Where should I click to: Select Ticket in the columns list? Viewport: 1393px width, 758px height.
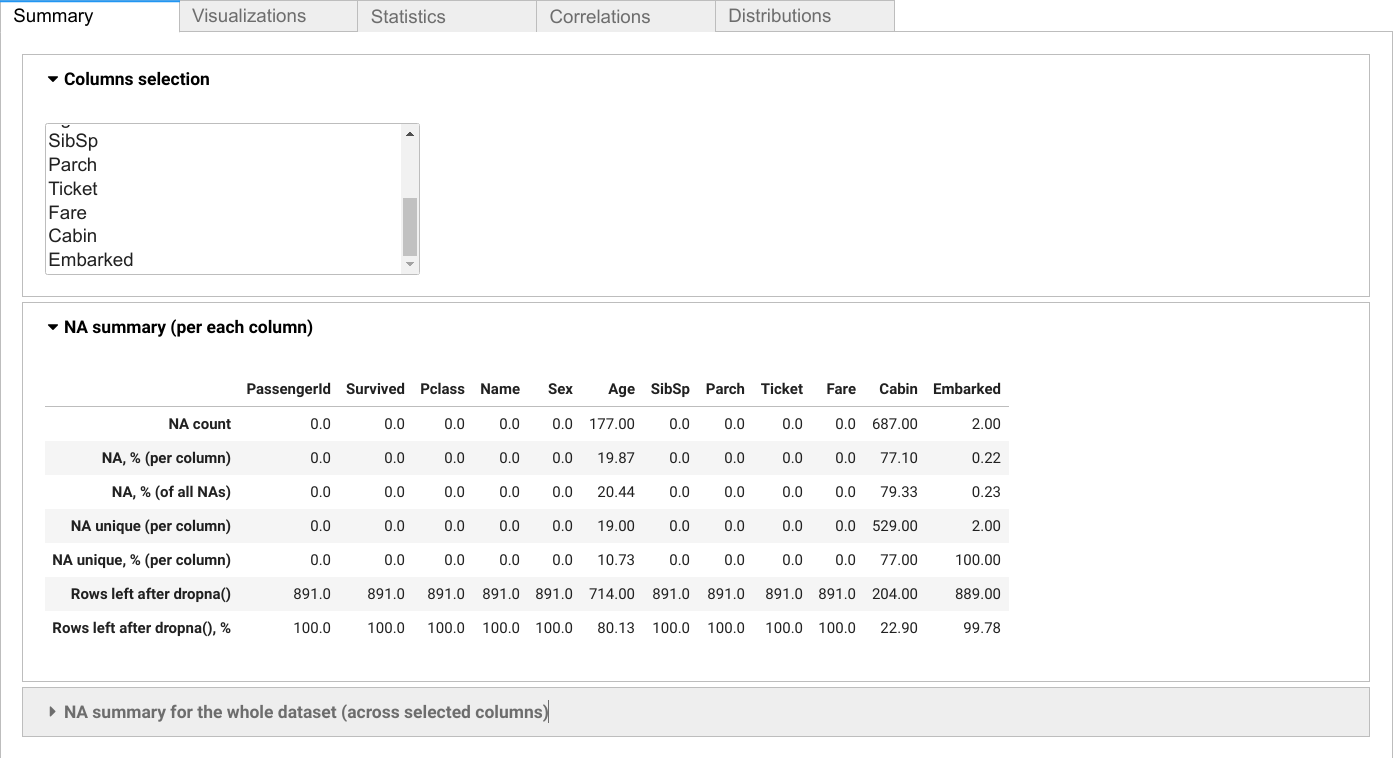point(224,189)
